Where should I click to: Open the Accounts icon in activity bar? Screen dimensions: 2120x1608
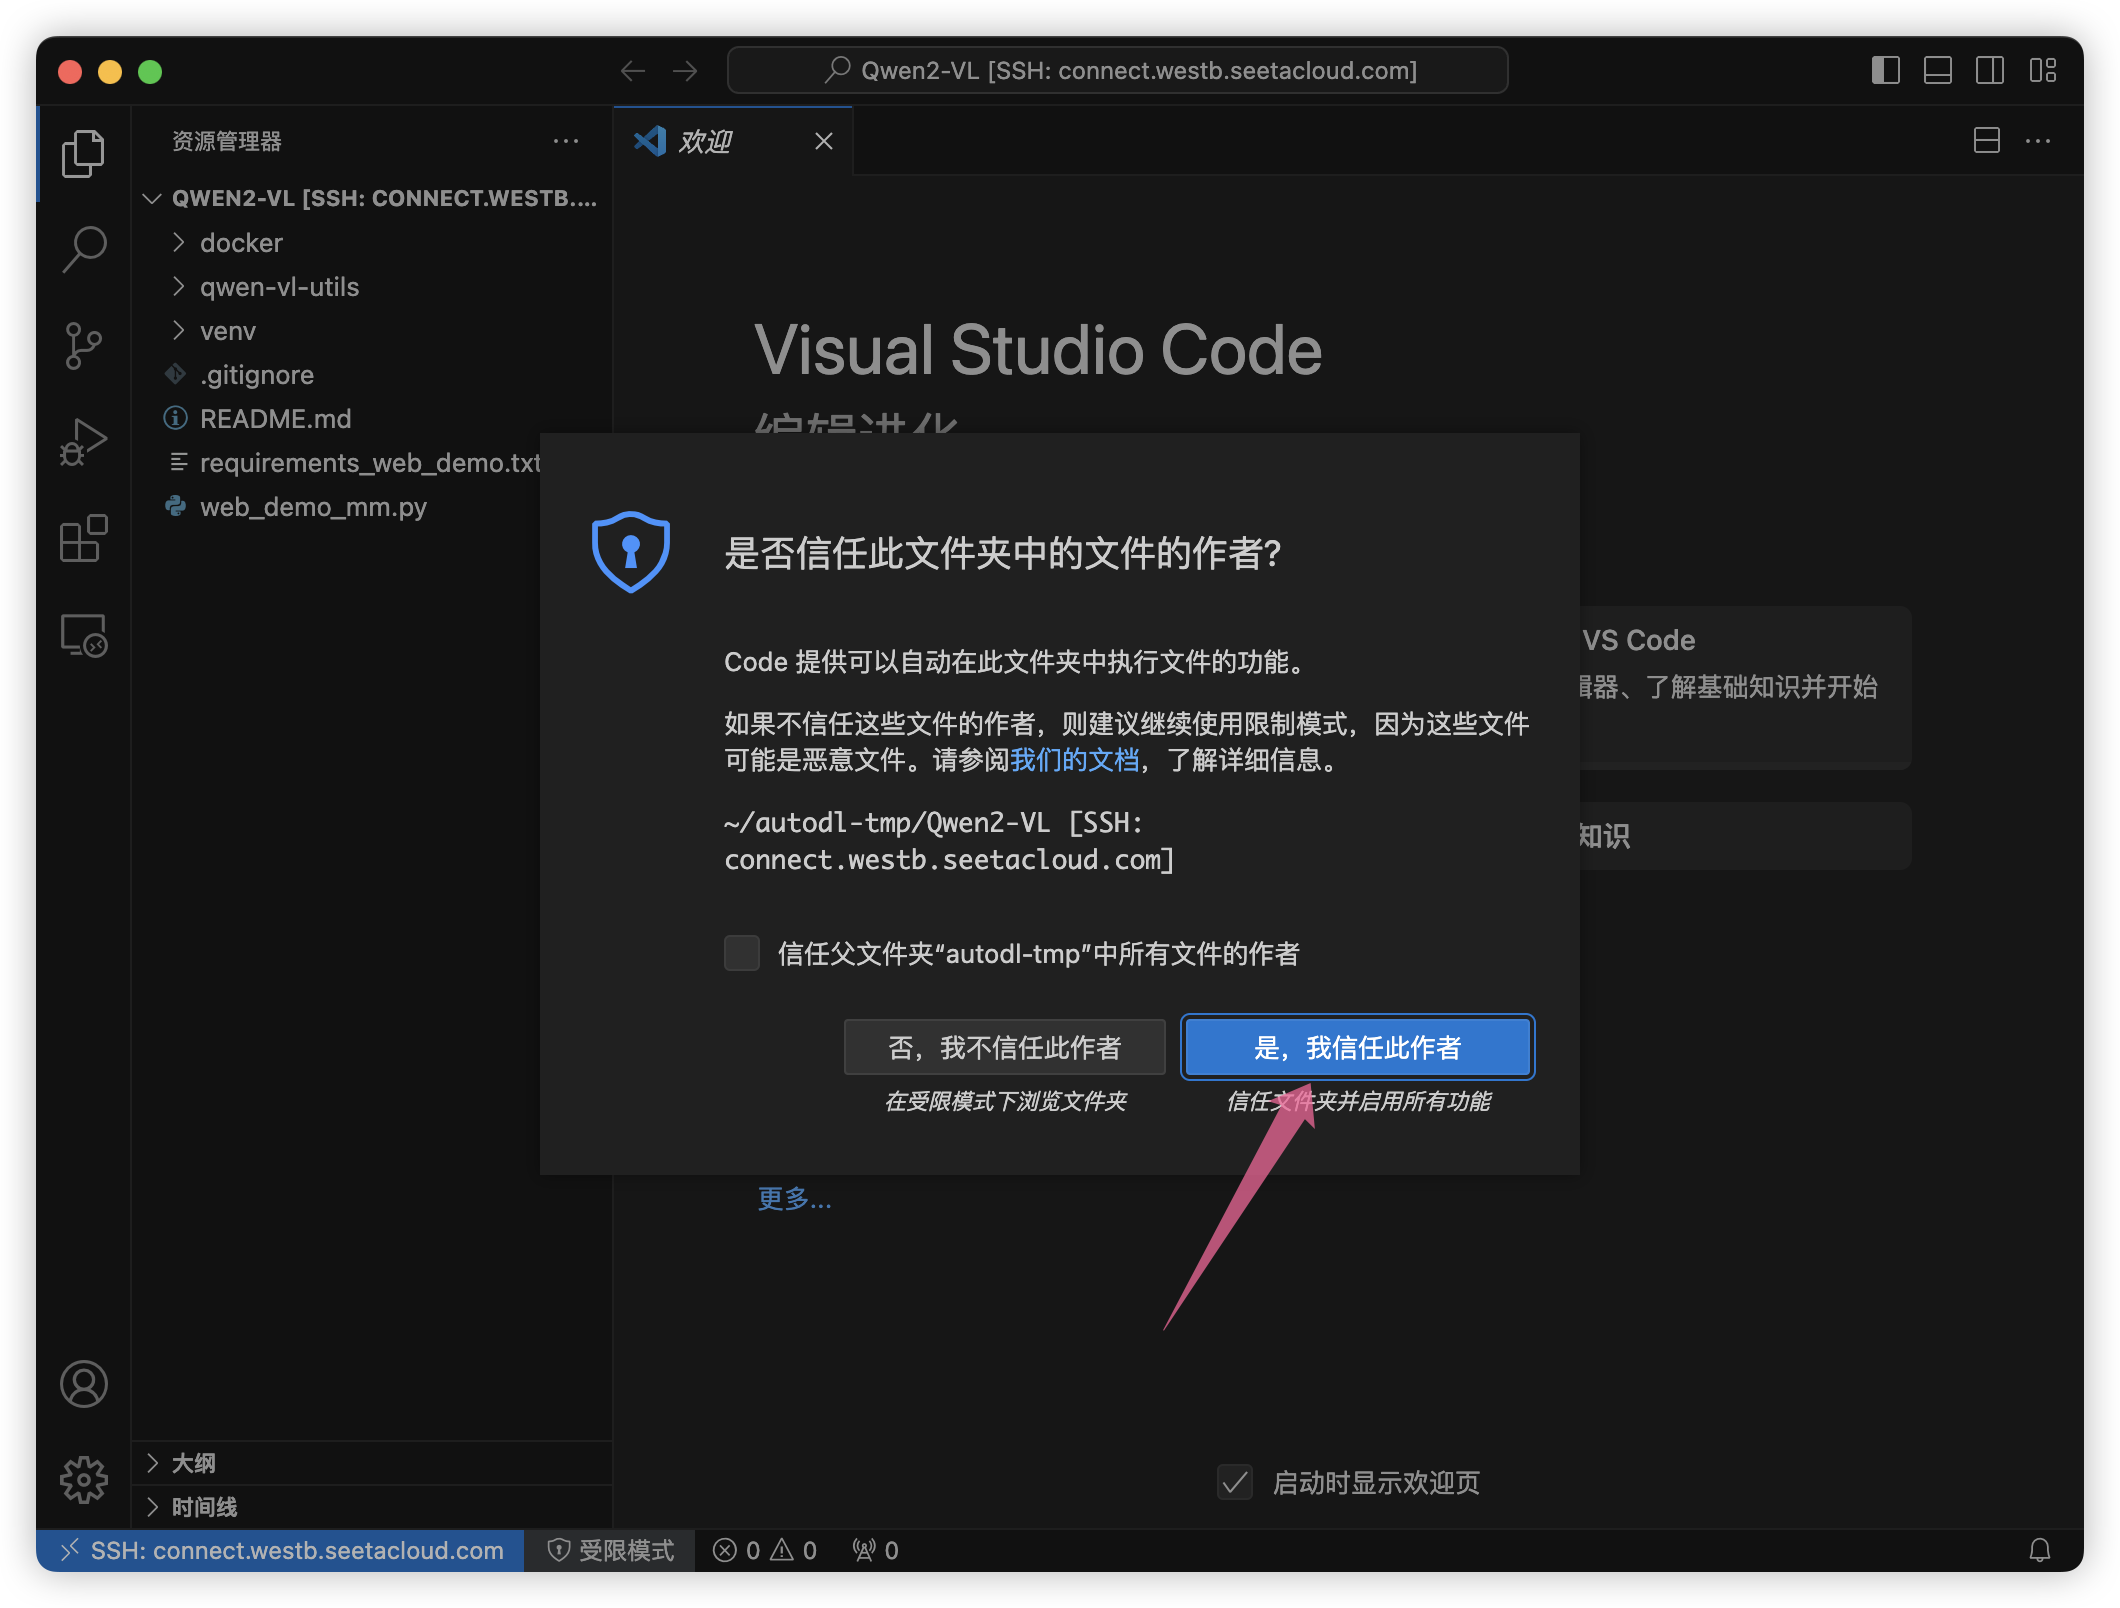click(84, 1384)
